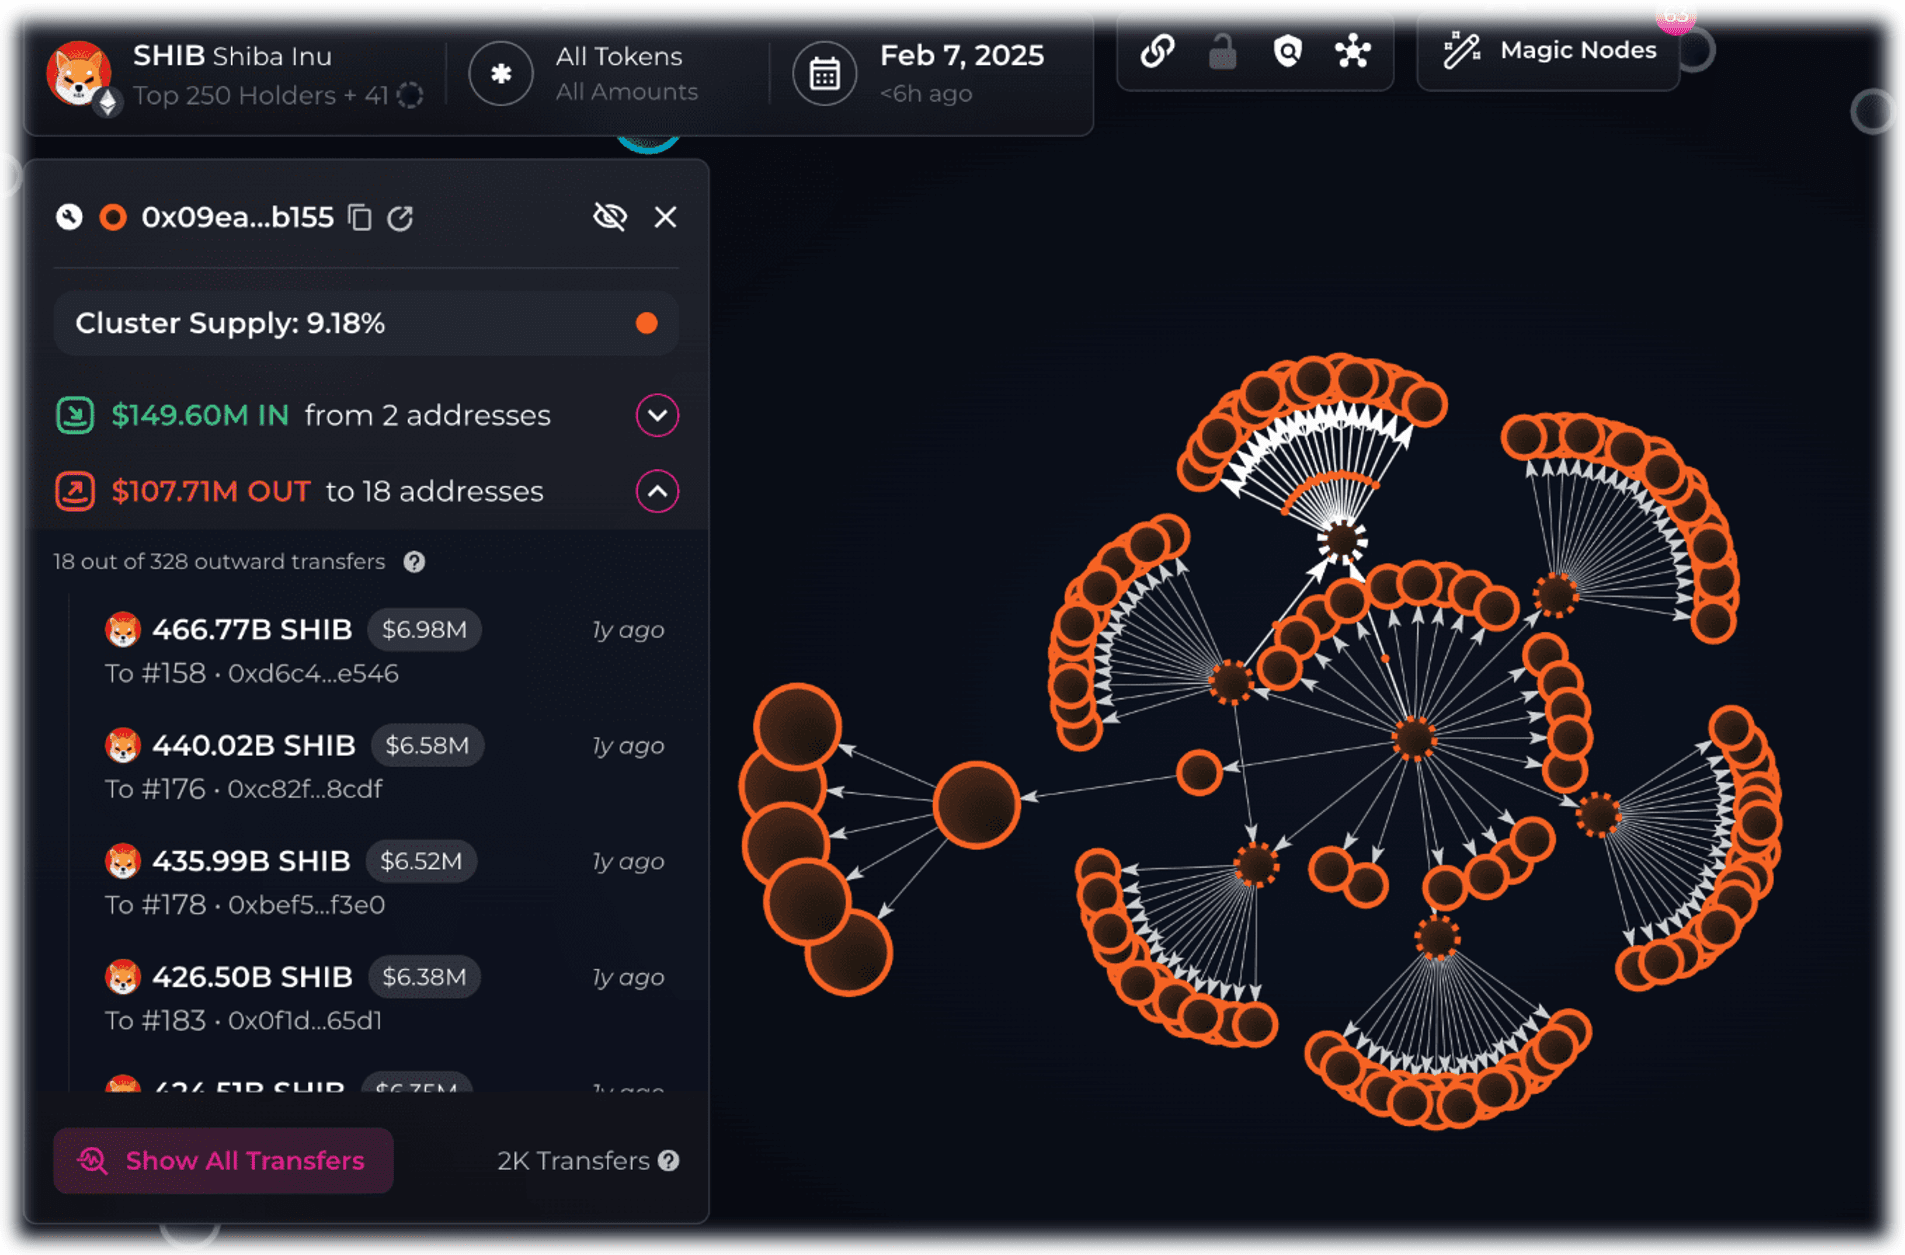Select the 440.02B SHIB transfer row

point(384,766)
